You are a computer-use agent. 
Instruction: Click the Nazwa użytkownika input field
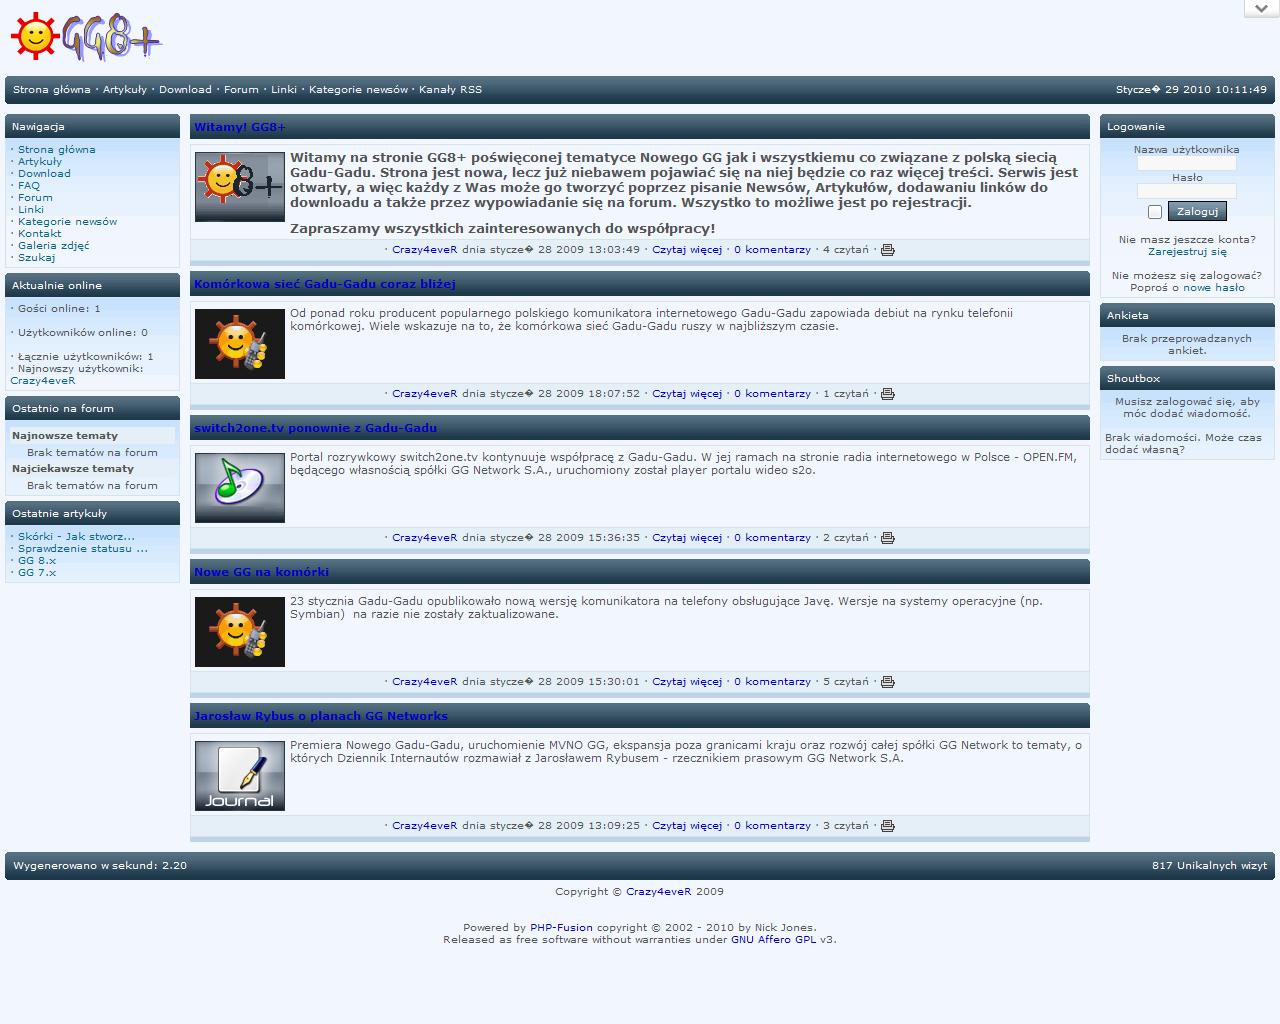[x=1187, y=163]
